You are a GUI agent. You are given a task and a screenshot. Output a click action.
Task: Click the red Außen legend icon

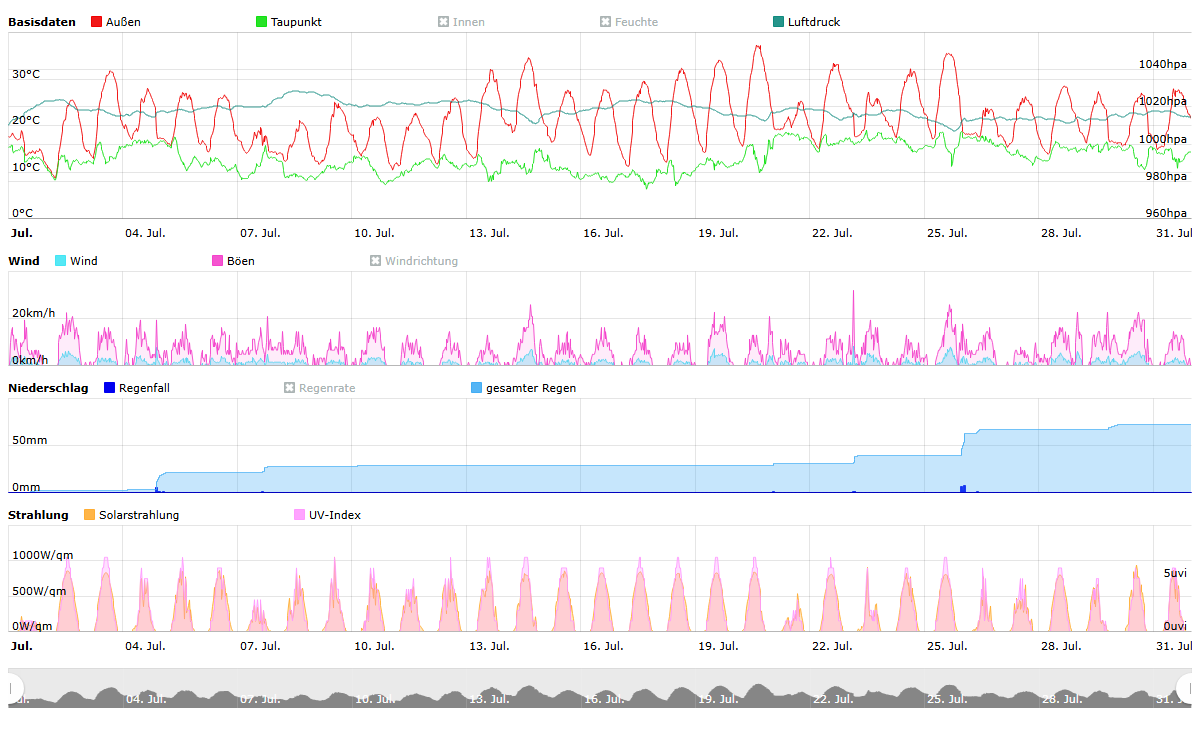[97, 22]
